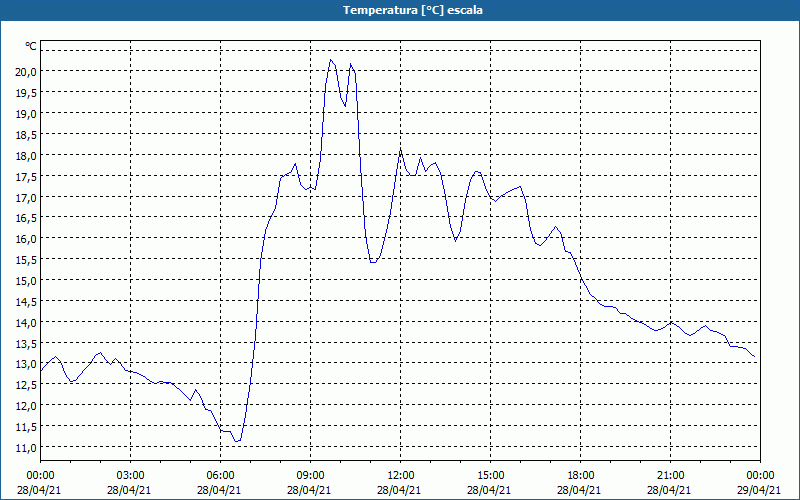The image size is (800, 500).
Task: Click the 16,5 temperature axis label
Action: (x=26, y=218)
